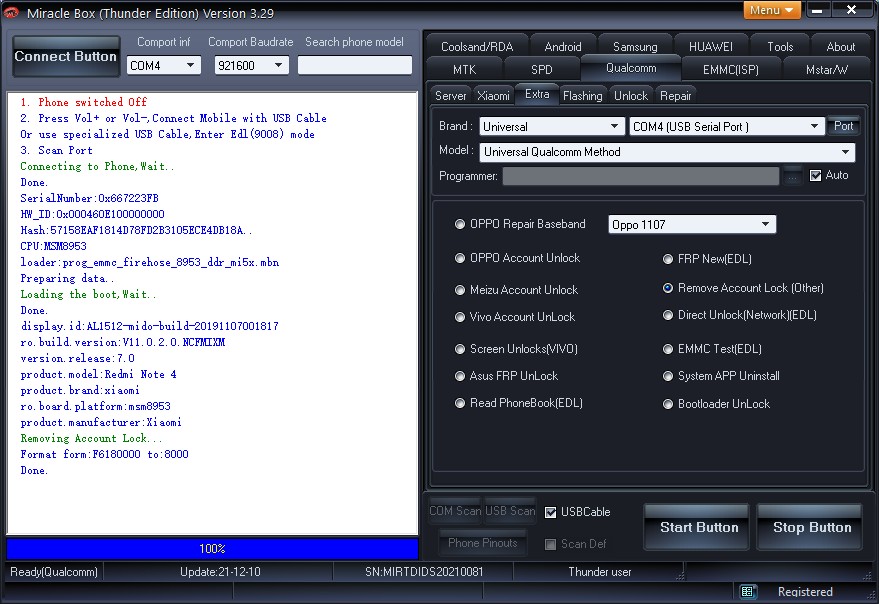This screenshot has width=879, height=604.
Task: Toggle the Scan Def checkbox
Action: 550,544
